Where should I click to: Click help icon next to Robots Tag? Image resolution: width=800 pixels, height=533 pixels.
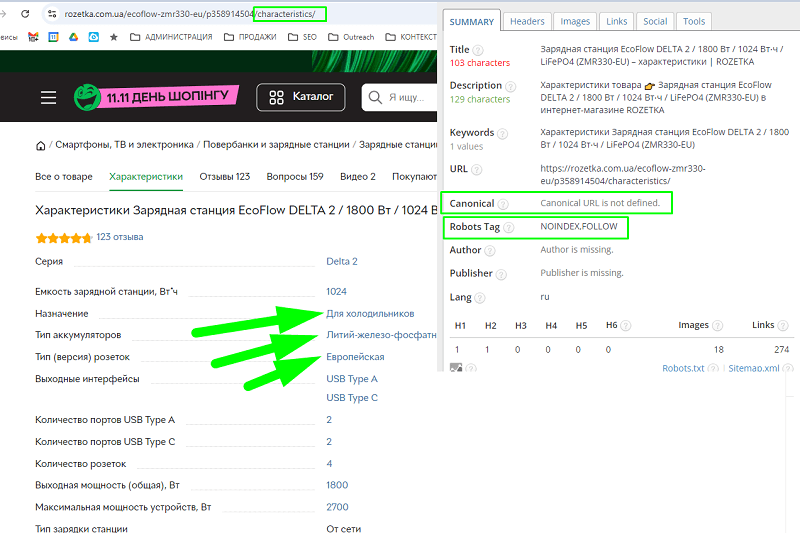click(509, 227)
